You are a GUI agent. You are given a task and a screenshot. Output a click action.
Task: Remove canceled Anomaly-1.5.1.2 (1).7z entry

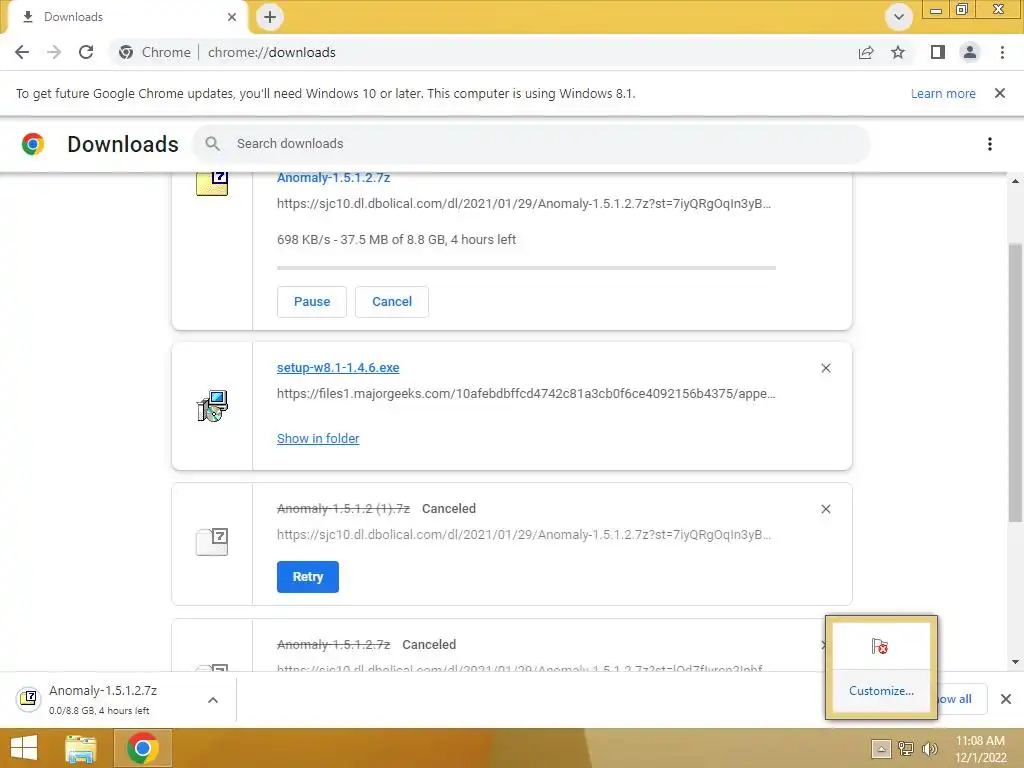[825, 509]
